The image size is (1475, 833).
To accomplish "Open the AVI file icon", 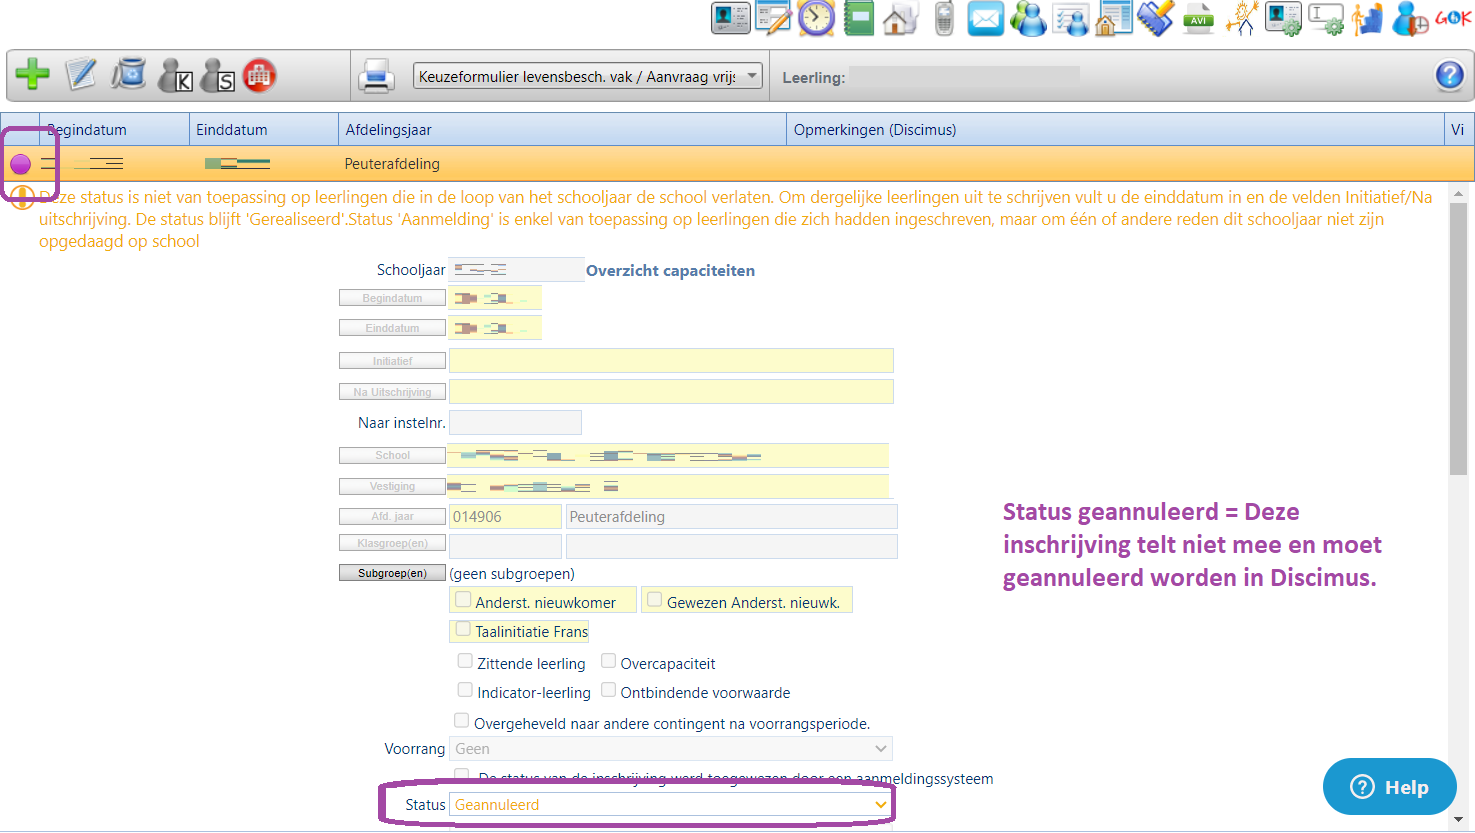I will [1198, 19].
